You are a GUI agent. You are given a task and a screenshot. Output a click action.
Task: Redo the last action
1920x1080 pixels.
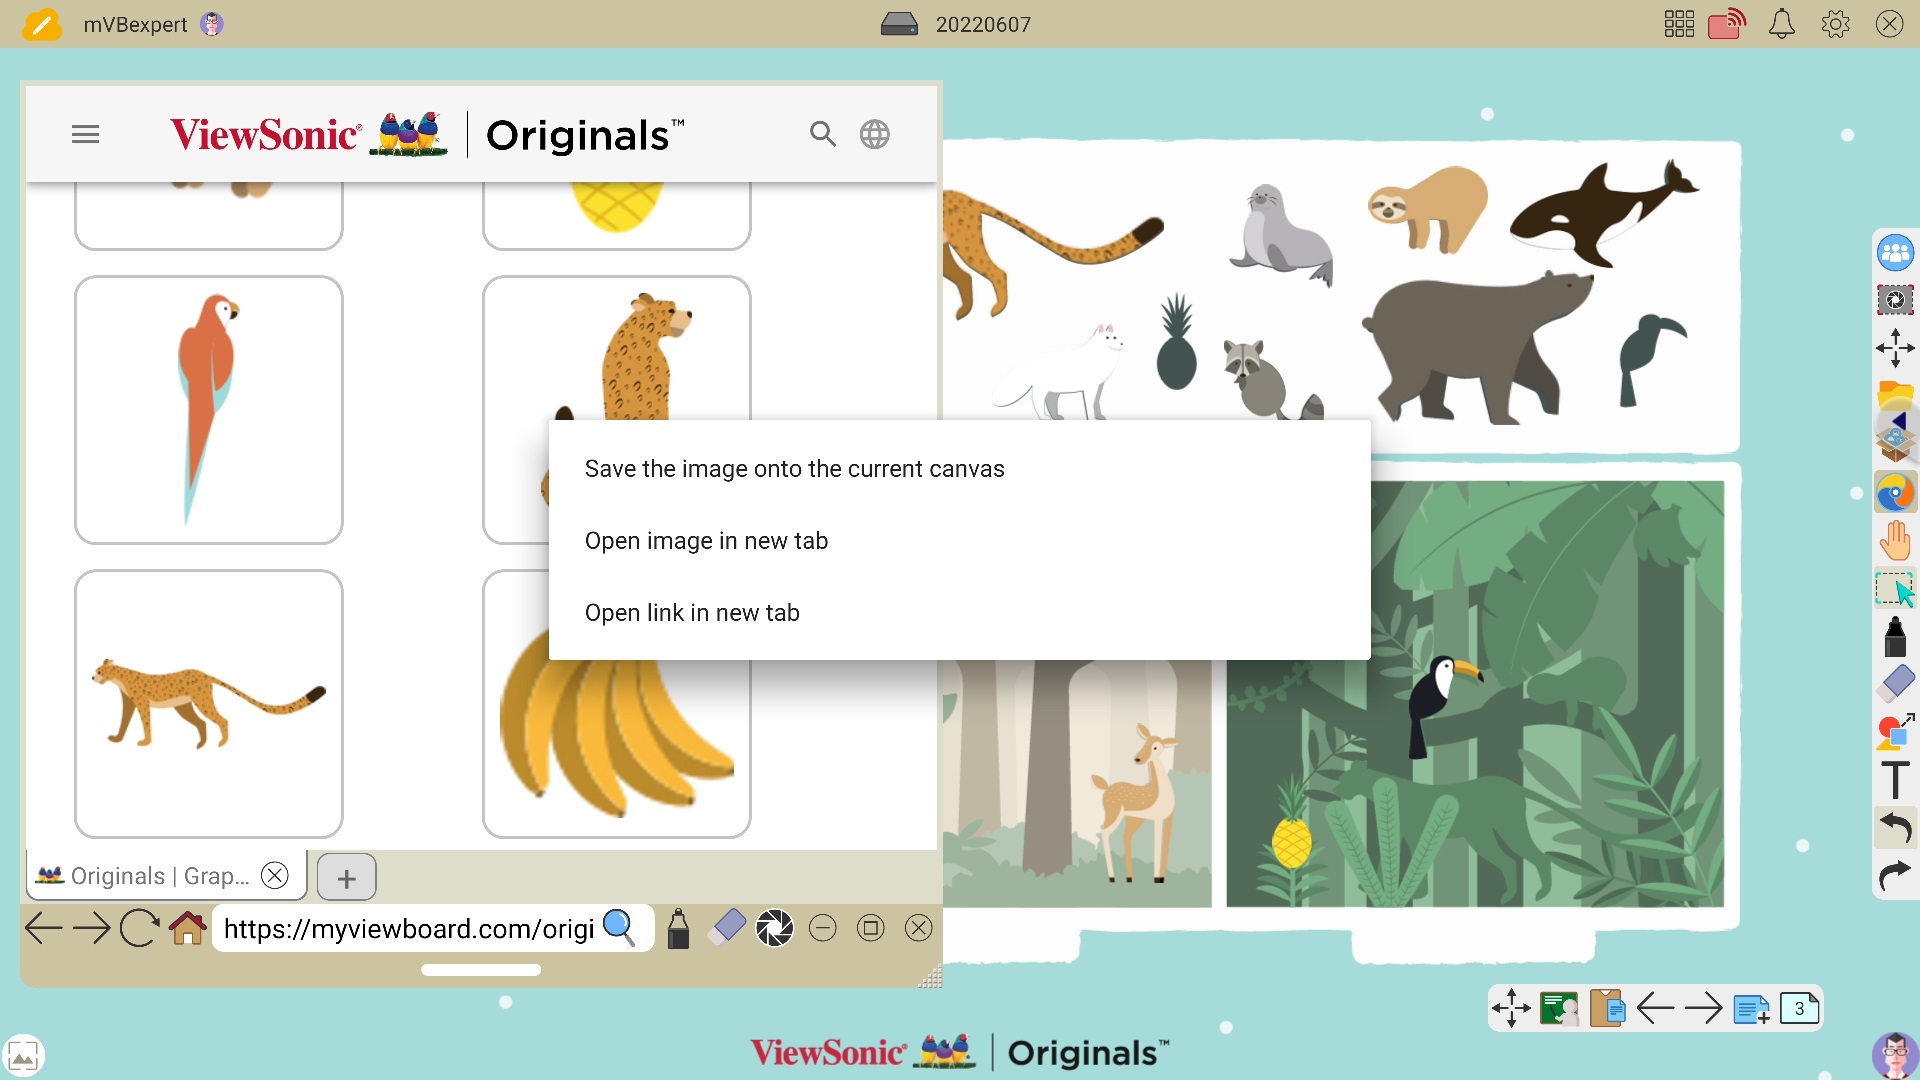pos(1895,876)
